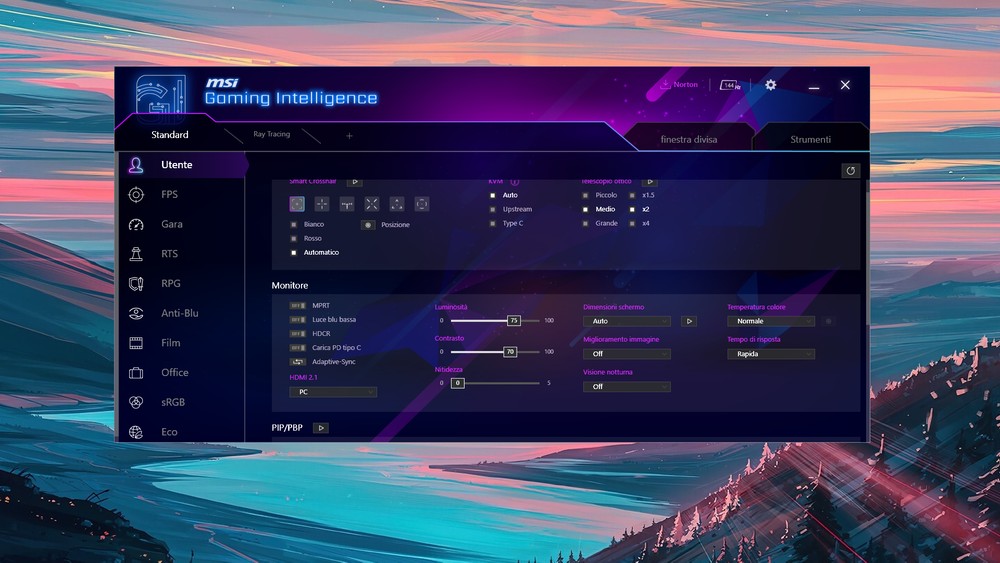Toggle the Luce blu bassa switch
This screenshot has width=1000, height=563.
click(x=298, y=319)
